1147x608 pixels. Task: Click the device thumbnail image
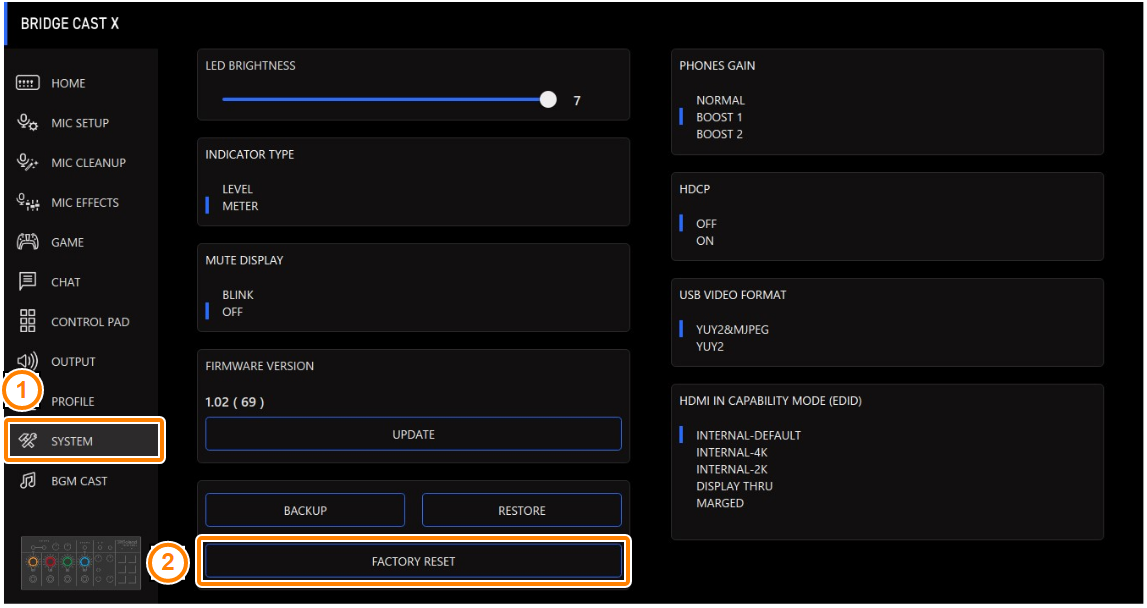point(80,563)
